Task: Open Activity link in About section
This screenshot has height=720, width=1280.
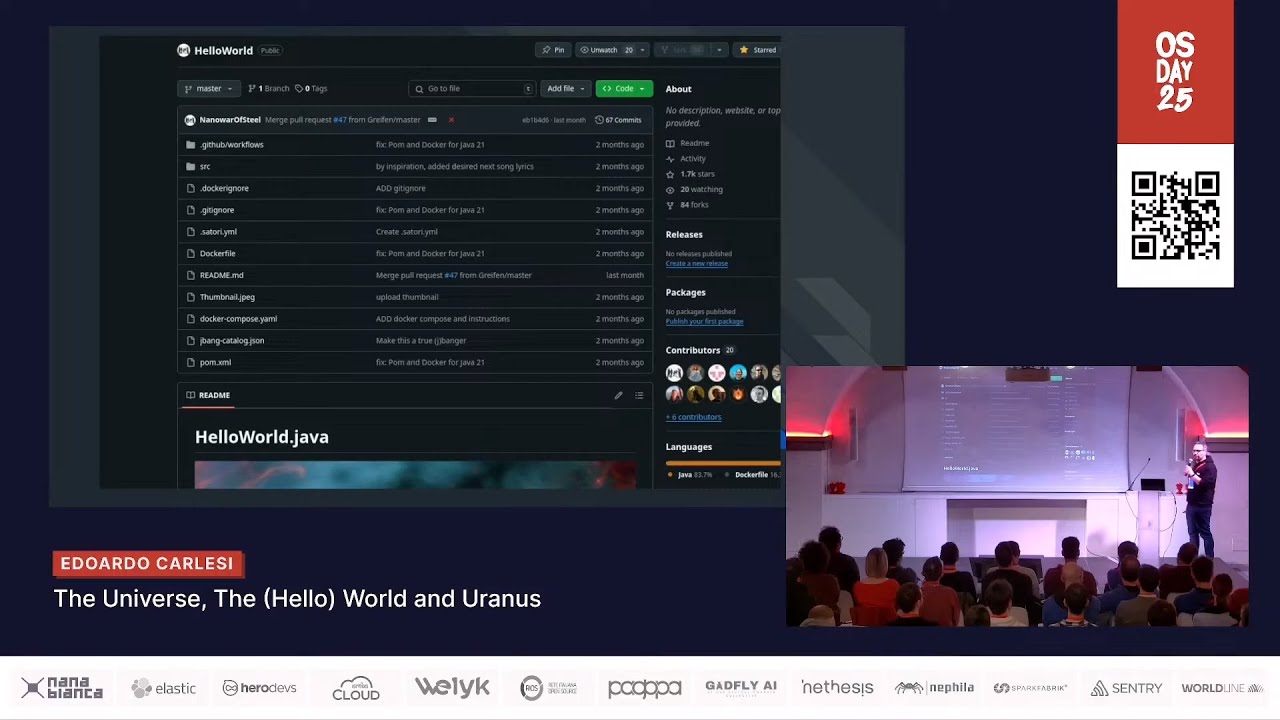Action: [686, 159]
